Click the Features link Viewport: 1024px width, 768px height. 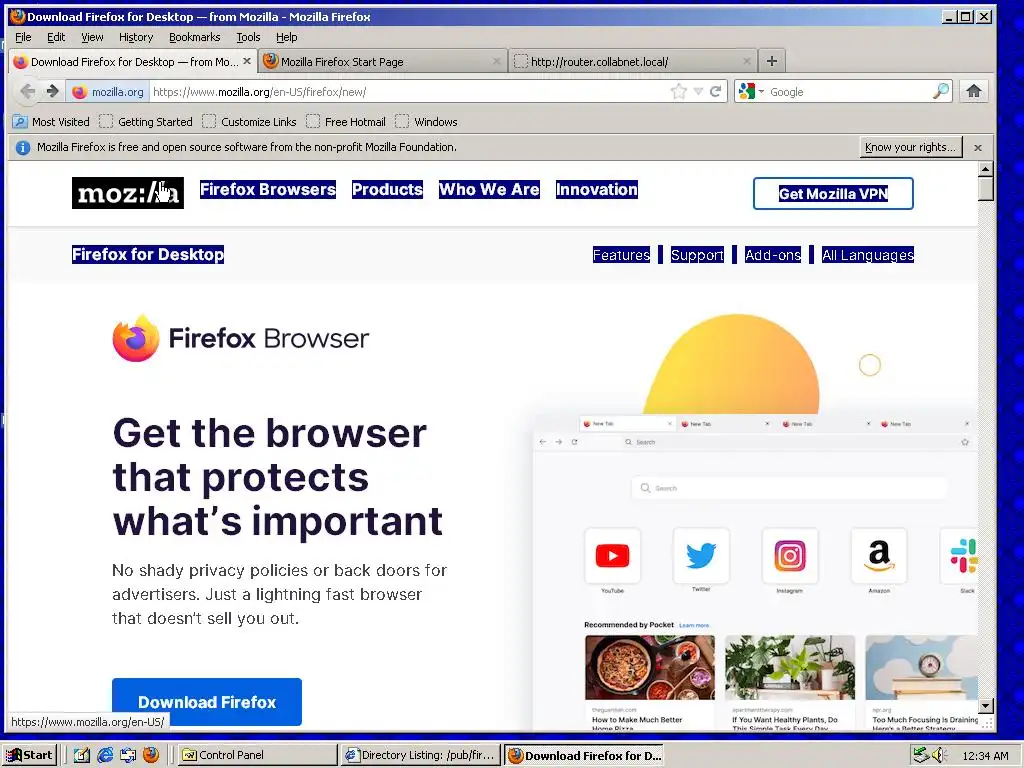click(621, 255)
